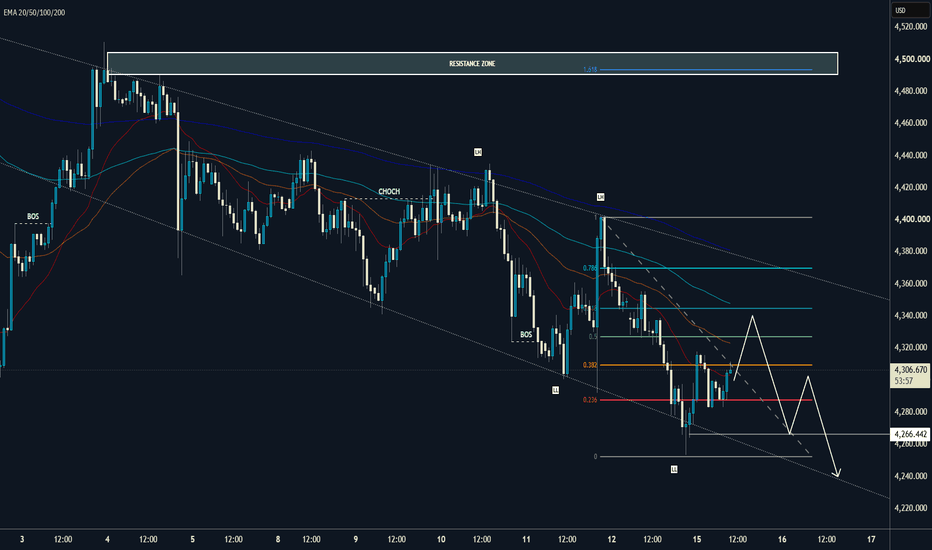Click the LL marker below latest low

pos(674,469)
